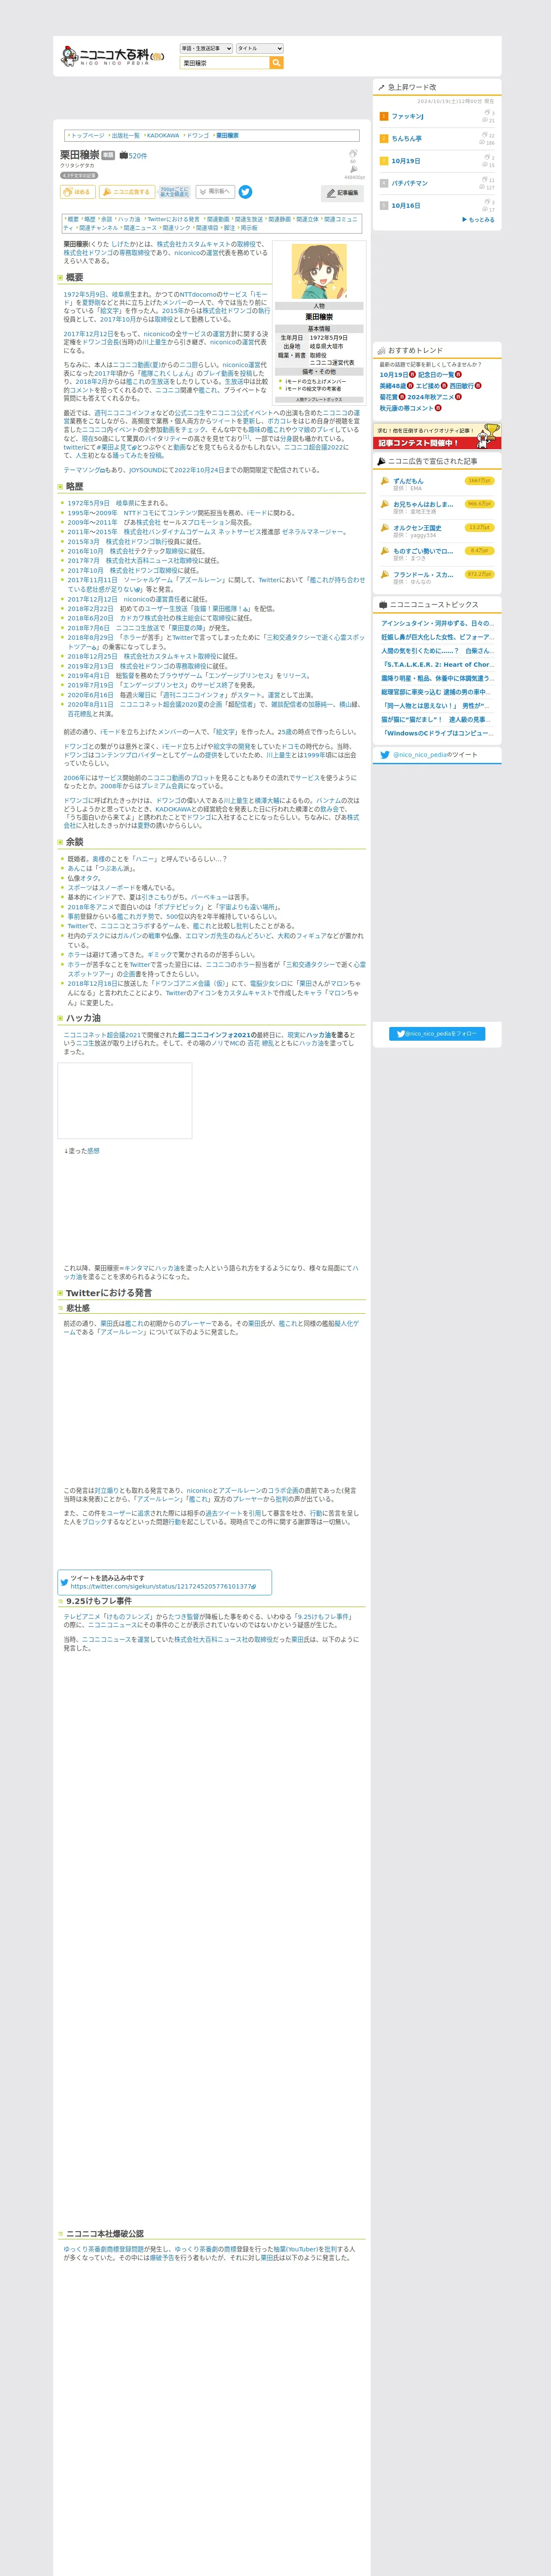This screenshot has width=551, height=2576.
Task: Click the megaphone icon beside ニコニ広告で宣伝された記事
Action: click(381, 462)
